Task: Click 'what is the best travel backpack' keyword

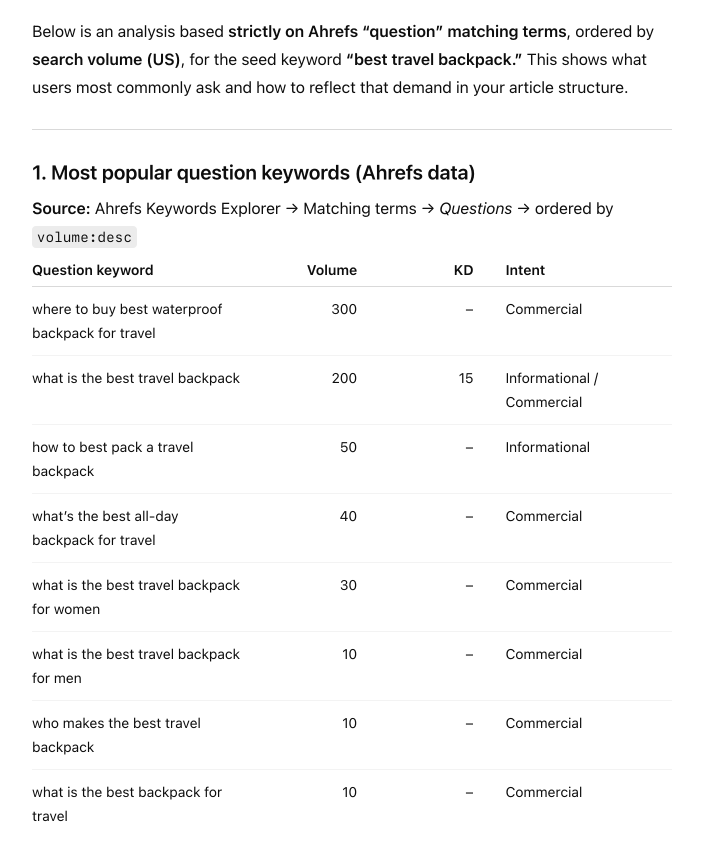Action: pos(136,378)
